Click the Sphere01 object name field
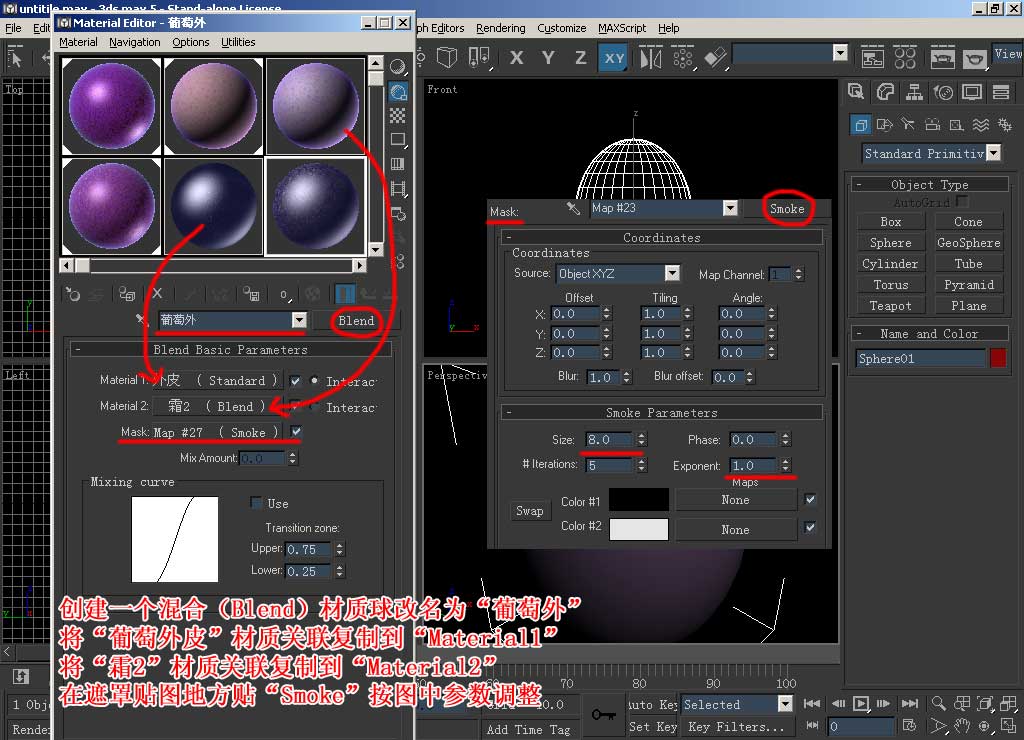 [x=920, y=358]
